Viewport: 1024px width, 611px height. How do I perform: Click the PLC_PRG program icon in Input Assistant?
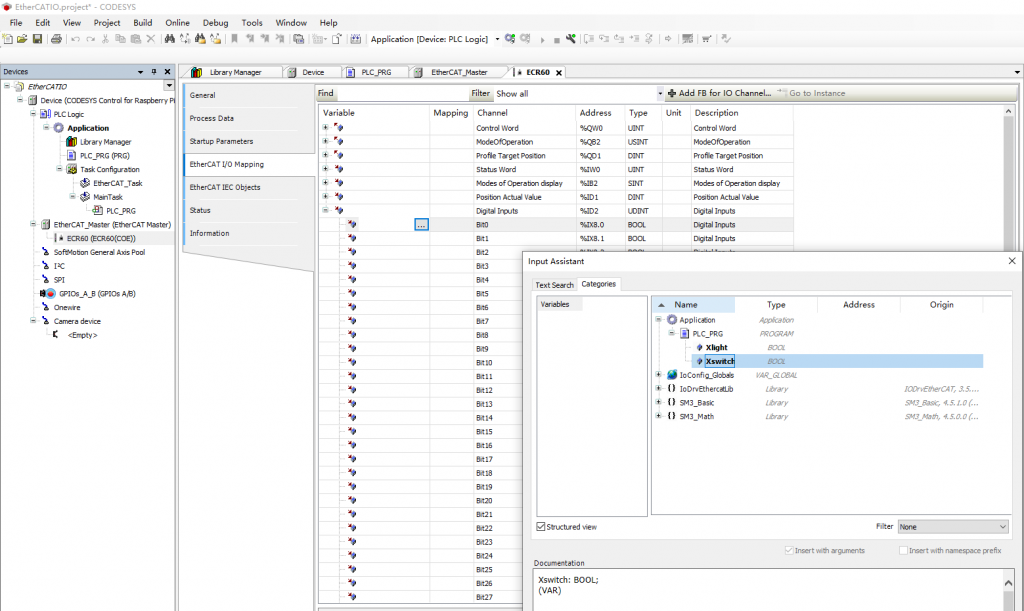(685, 334)
